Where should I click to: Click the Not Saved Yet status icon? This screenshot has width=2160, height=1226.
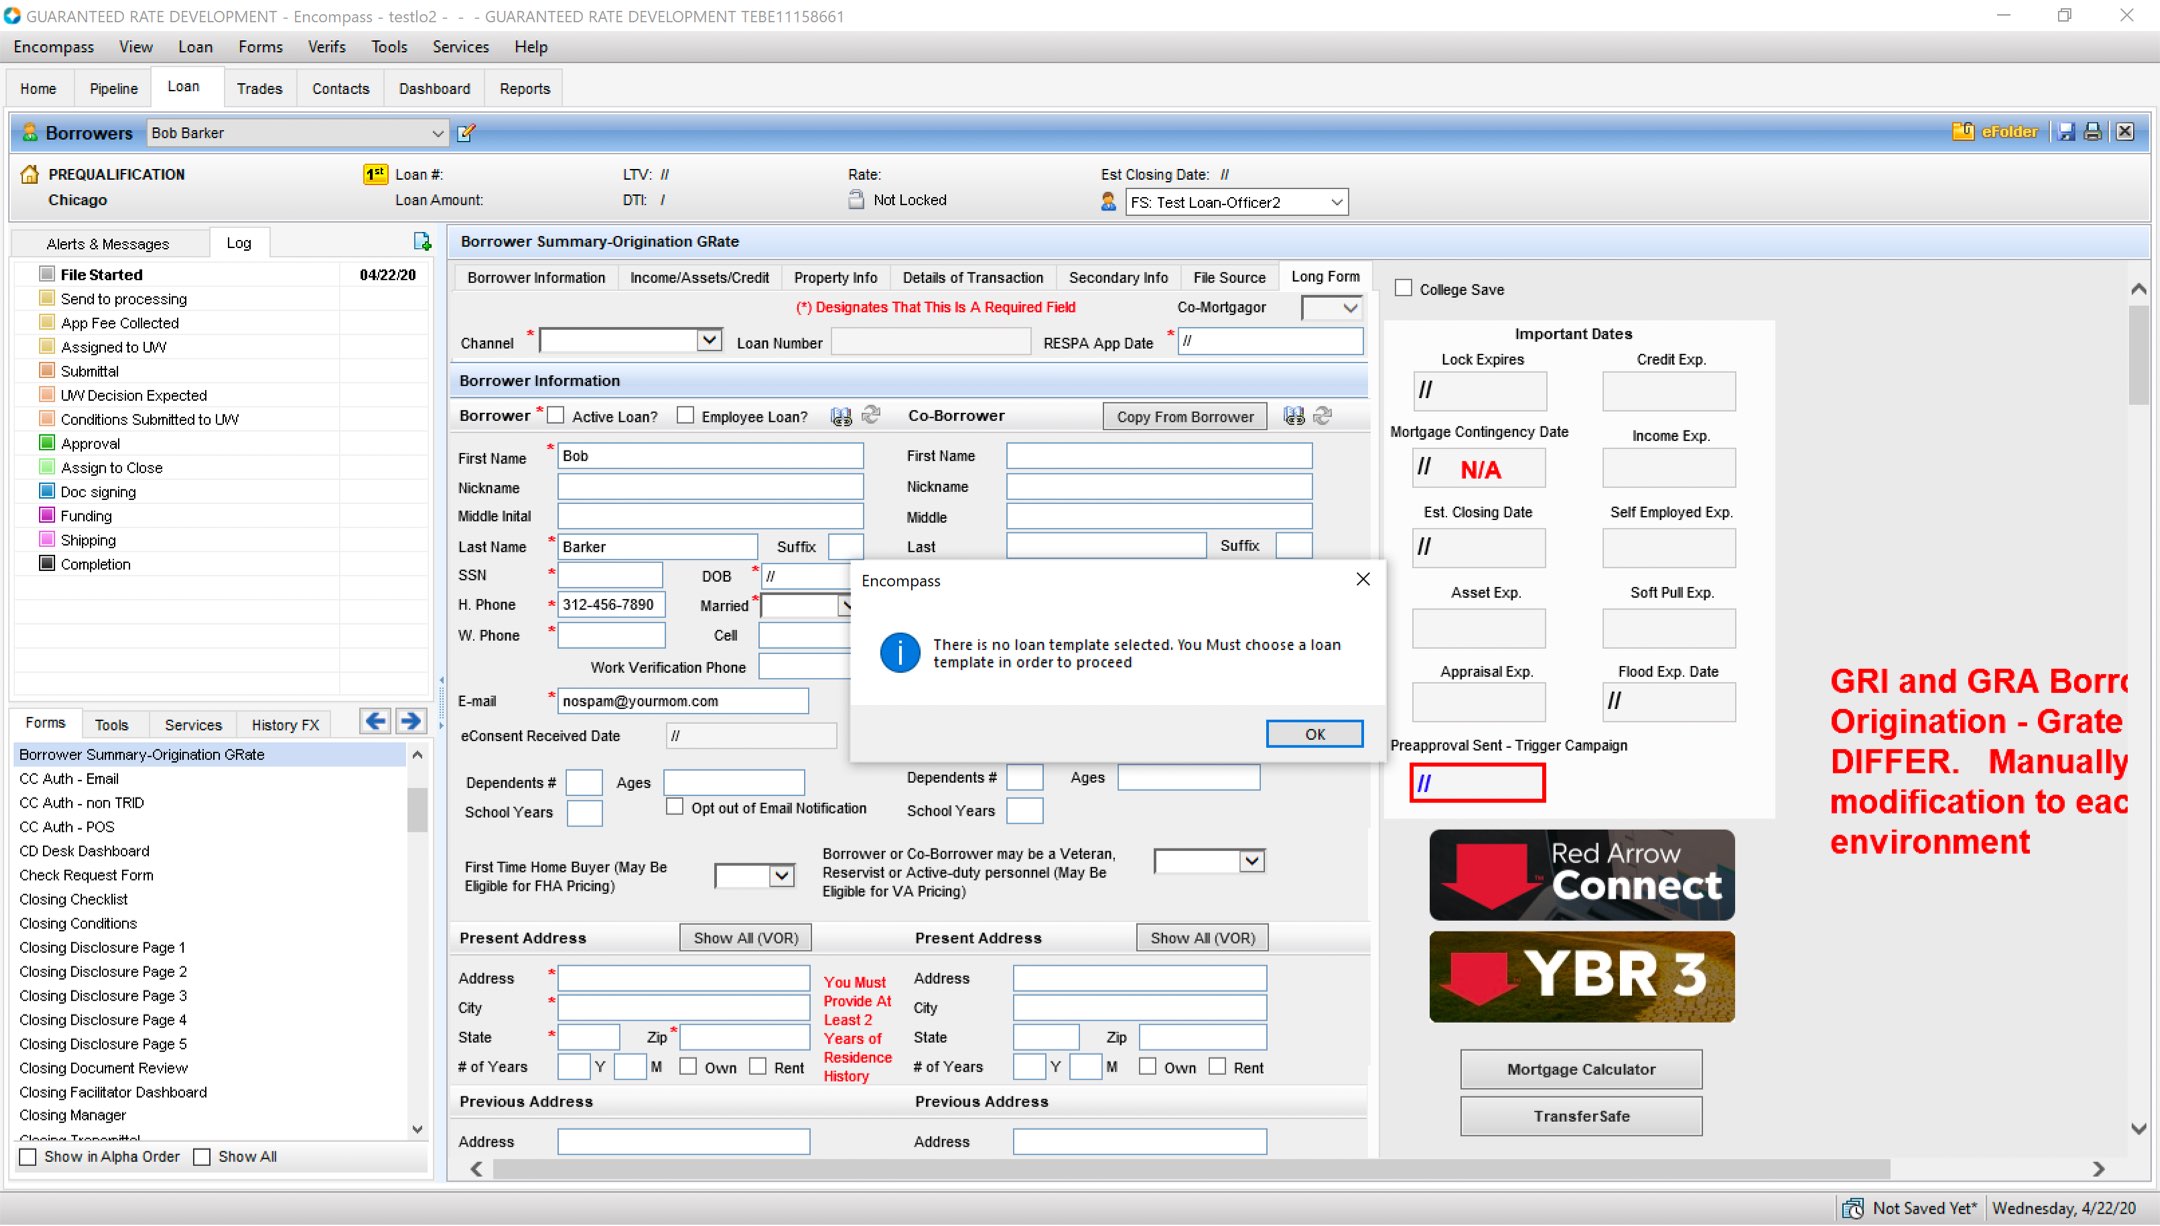click(x=1852, y=1208)
